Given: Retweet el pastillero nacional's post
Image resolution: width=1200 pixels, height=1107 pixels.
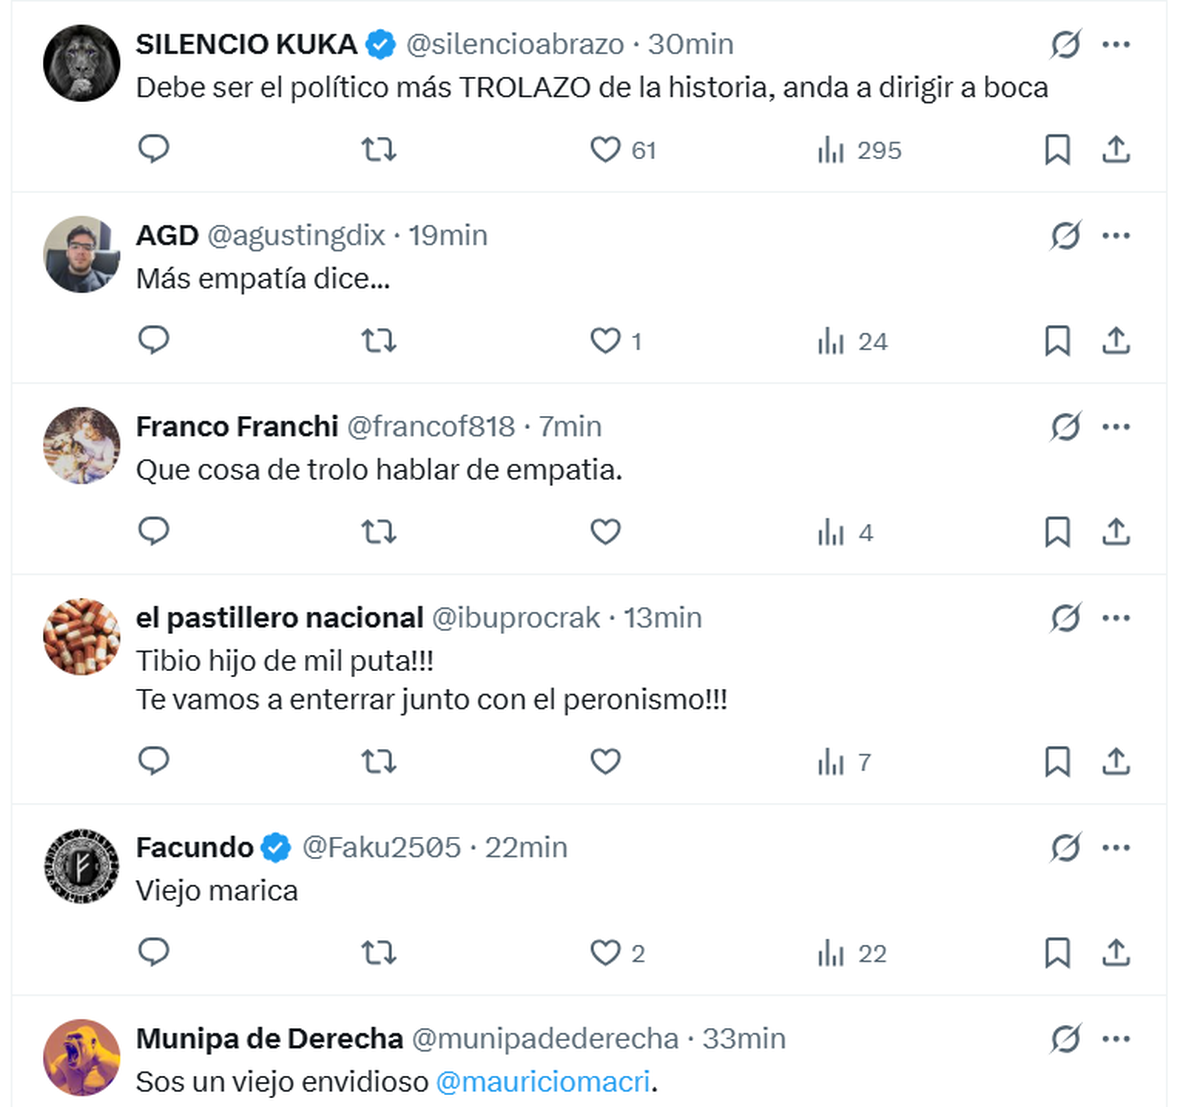Looking at the screenshot, I should [x=378, y=762].
